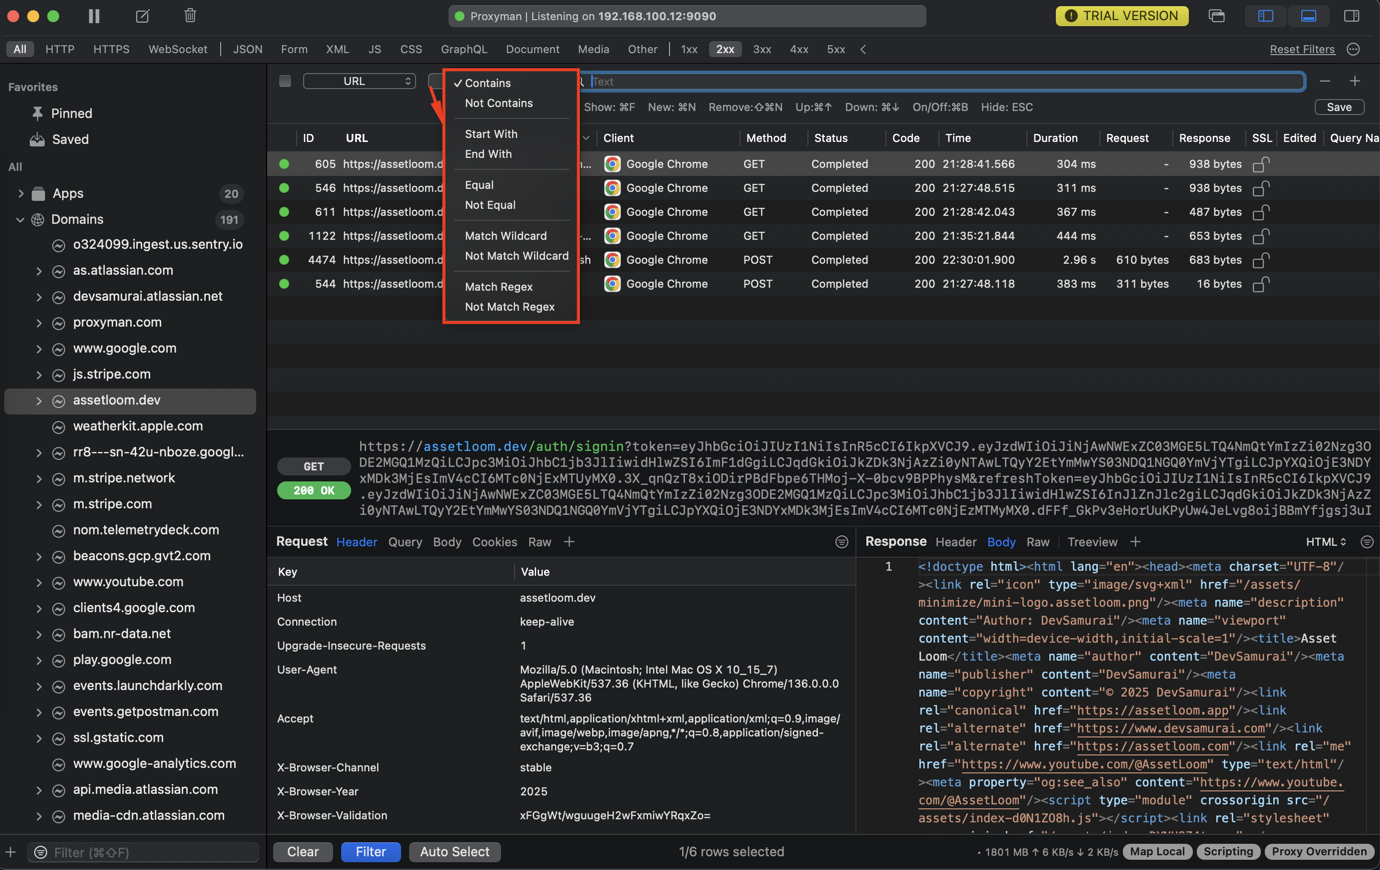The image size is (1380, 870).
Task: Open the URL field dropdown
Action: click(359, 81)
